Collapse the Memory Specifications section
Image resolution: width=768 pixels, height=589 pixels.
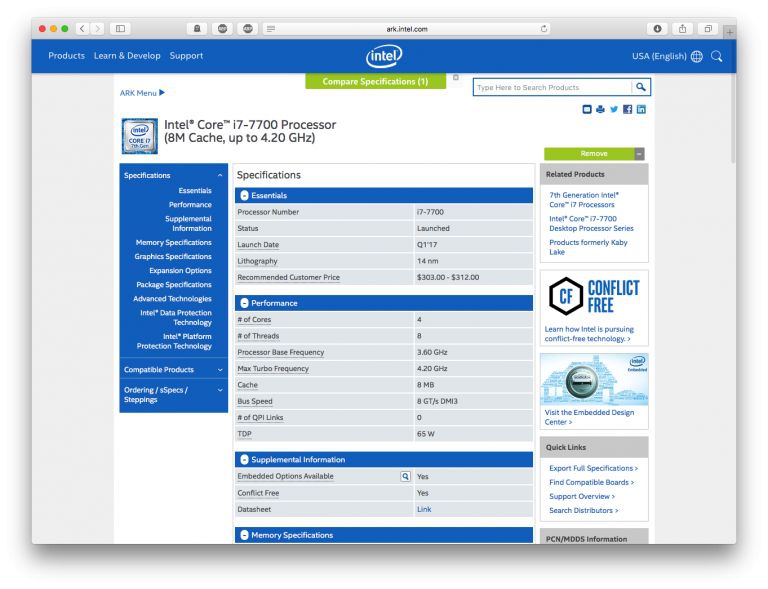(x=244, y=535)
